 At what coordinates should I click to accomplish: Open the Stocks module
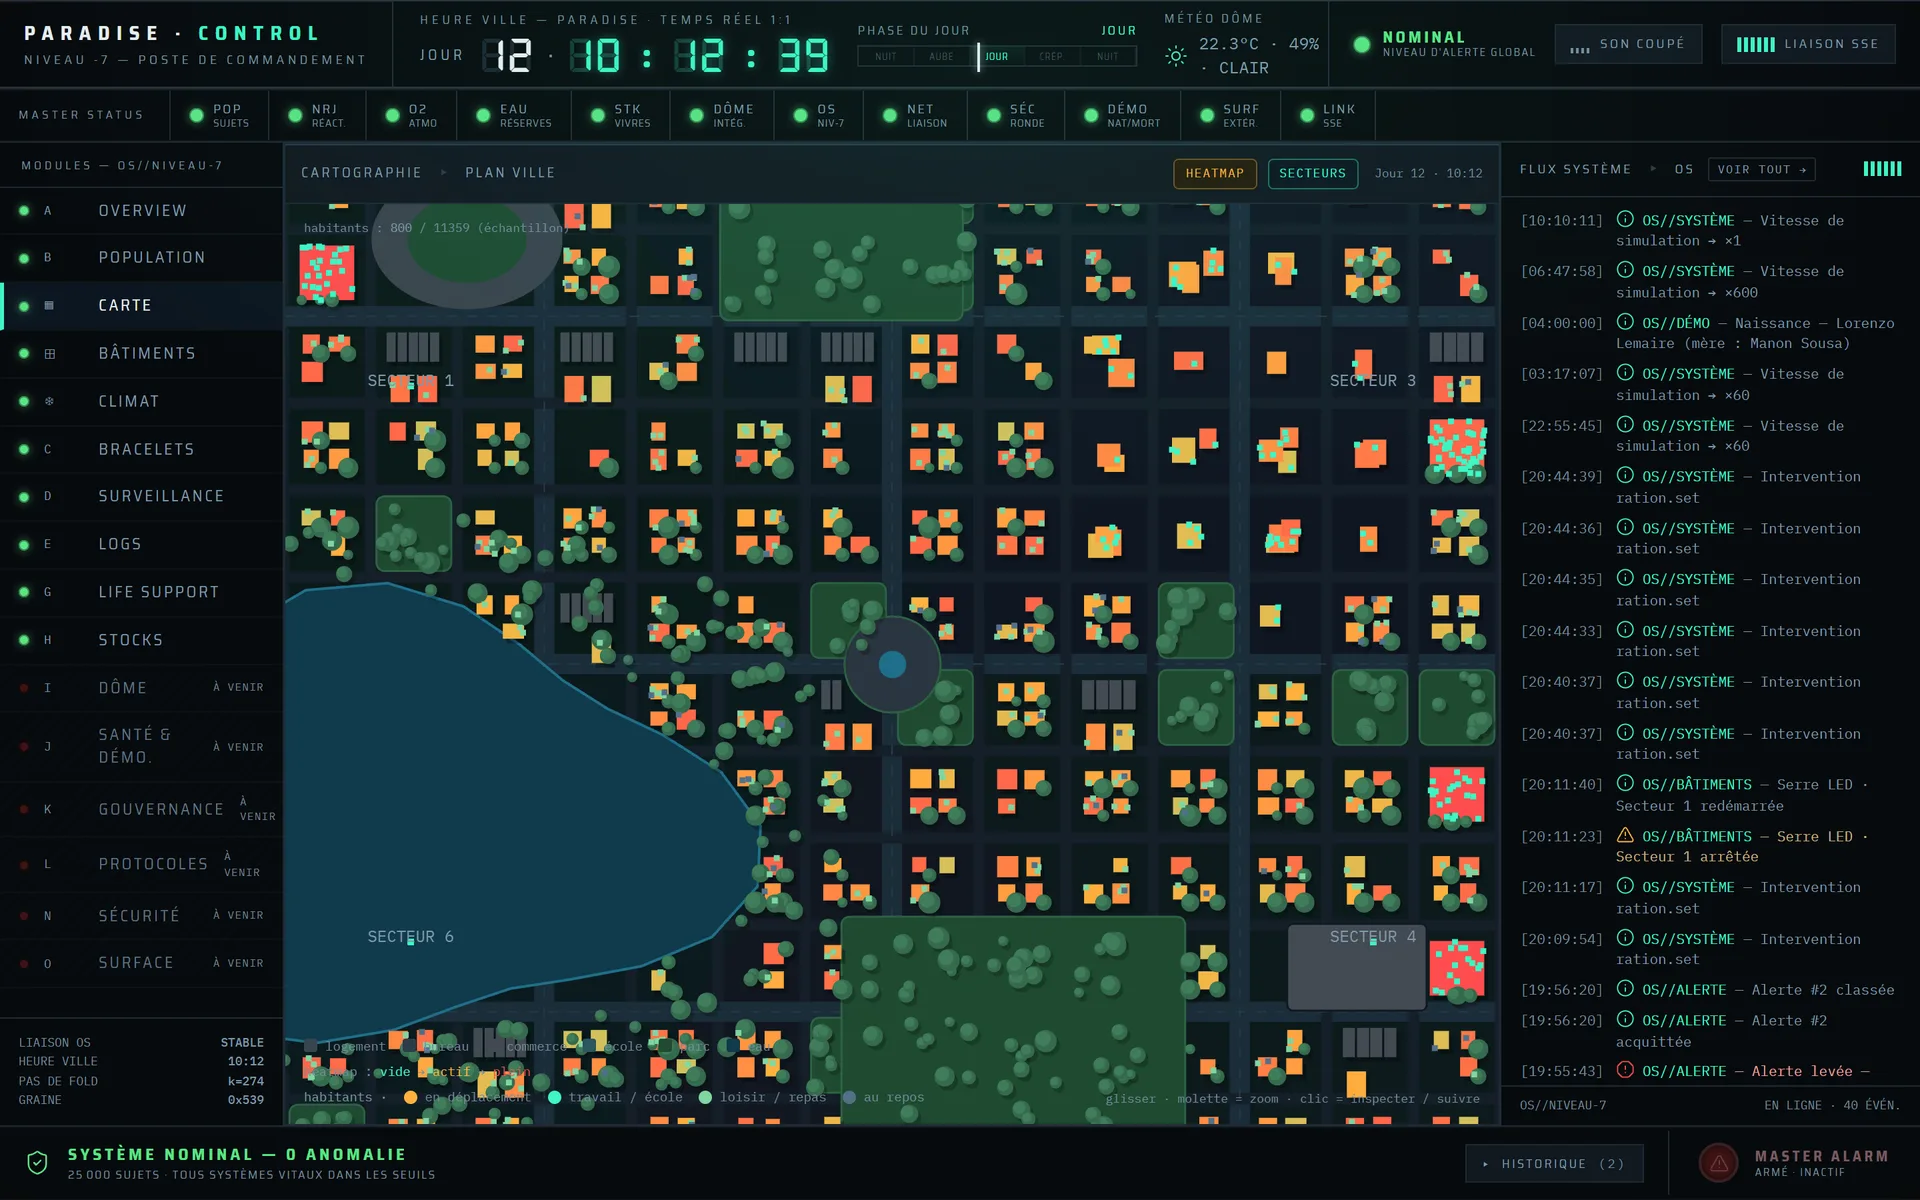tap(141, 640)
